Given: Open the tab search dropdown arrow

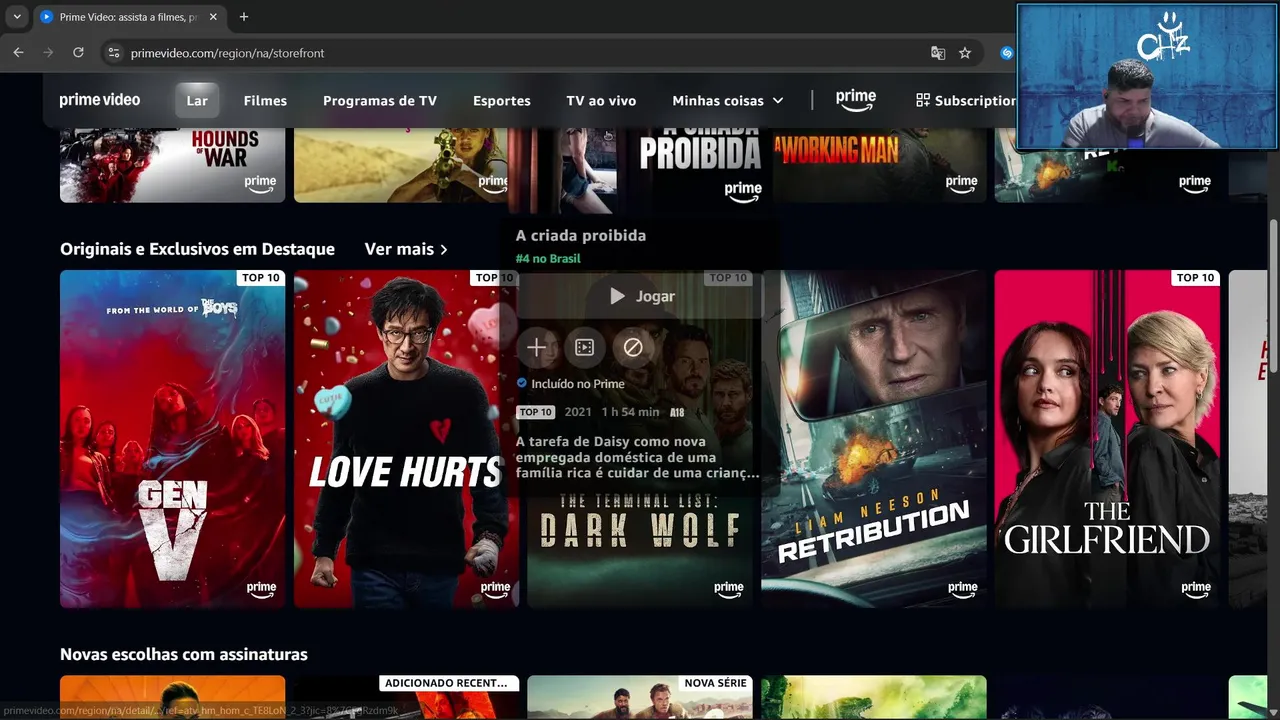Looking at the screenshot, I should (x=17, y=17).
